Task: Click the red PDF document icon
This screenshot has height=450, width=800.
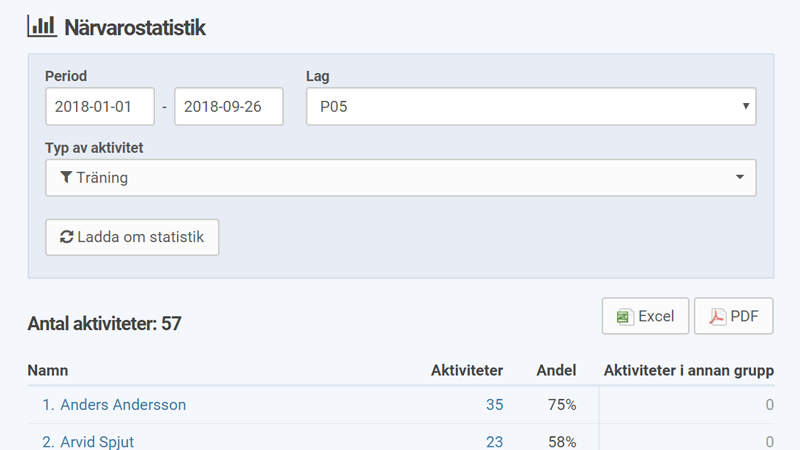Action: [x=717, y=316]
